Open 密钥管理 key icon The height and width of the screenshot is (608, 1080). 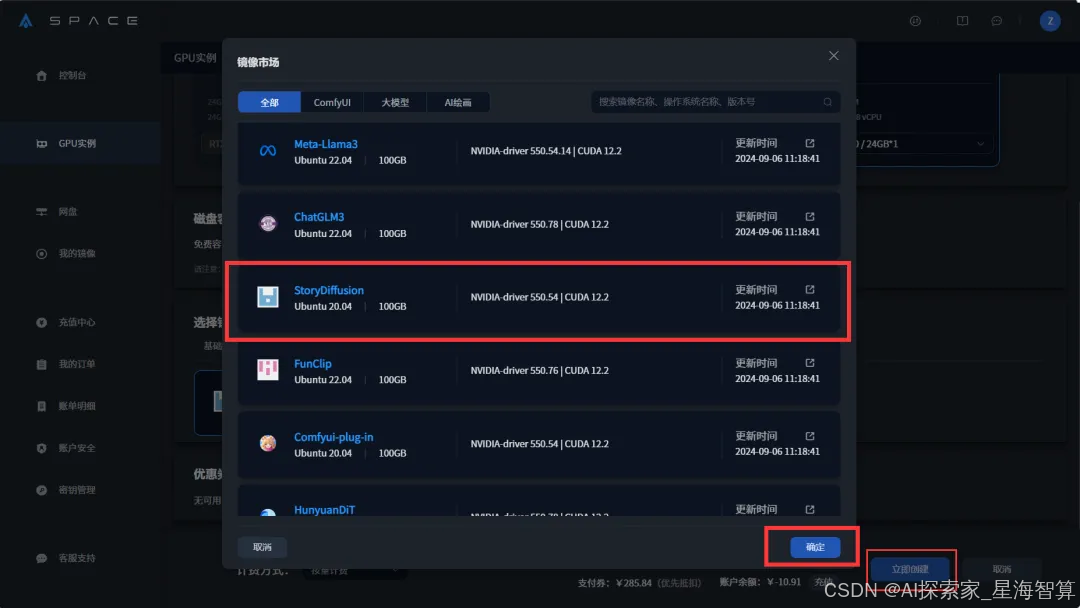(41, 490)
